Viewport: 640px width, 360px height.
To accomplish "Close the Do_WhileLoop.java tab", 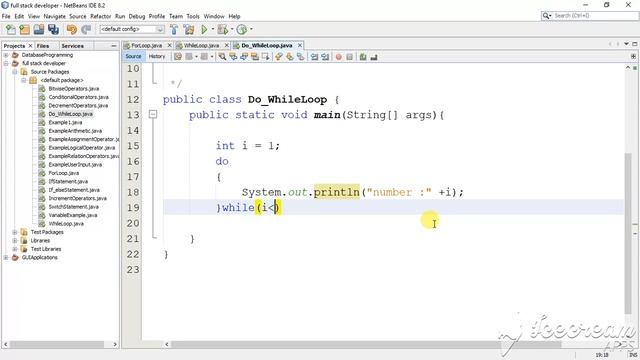I will tap(300, 45).
